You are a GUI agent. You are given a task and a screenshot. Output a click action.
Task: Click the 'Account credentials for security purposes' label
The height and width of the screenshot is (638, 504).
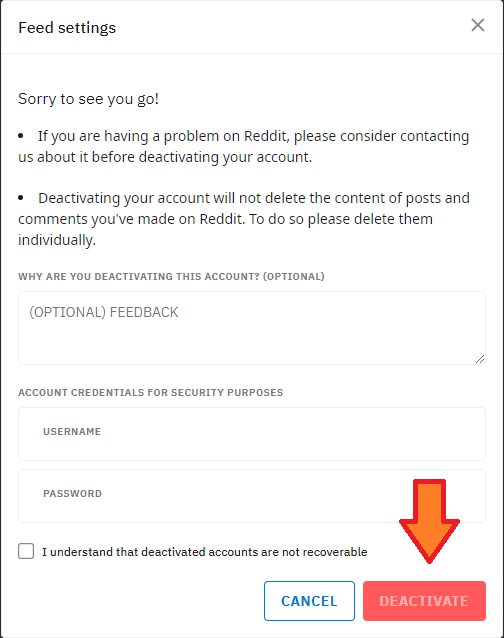point(151,393)
